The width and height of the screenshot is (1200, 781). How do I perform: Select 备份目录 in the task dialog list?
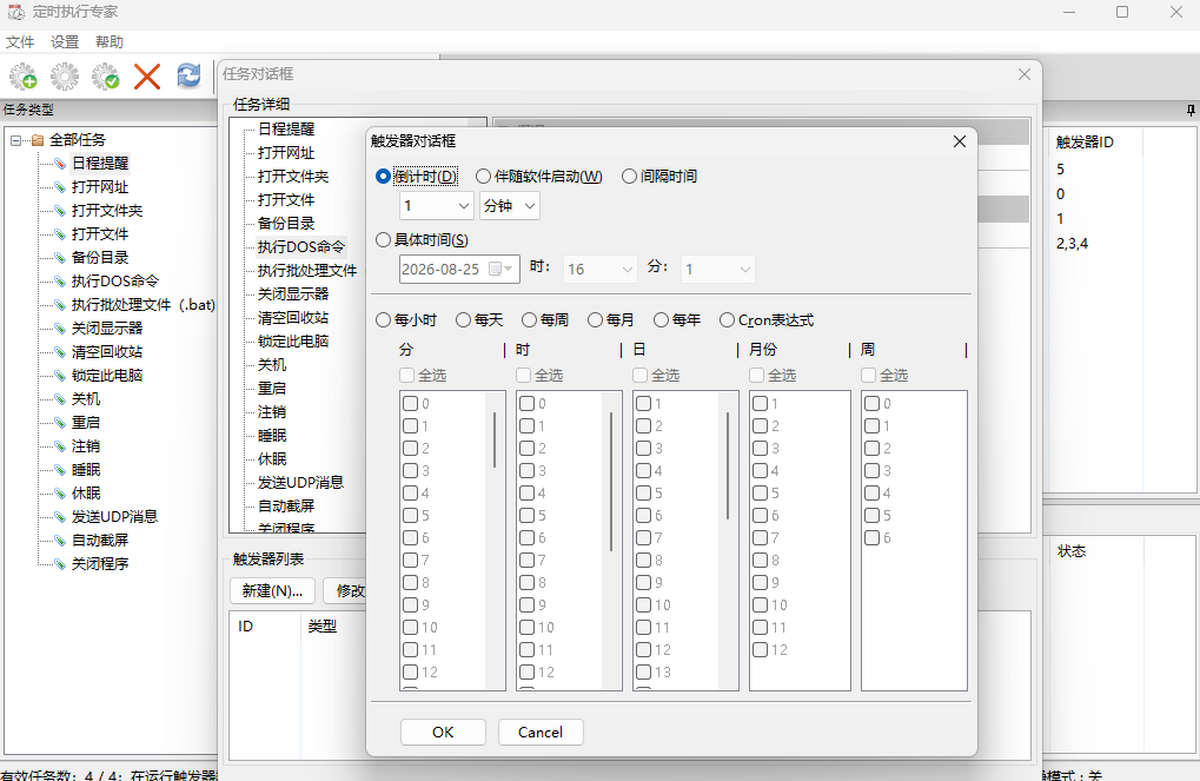pyautogui.click(x=286, y=223)
